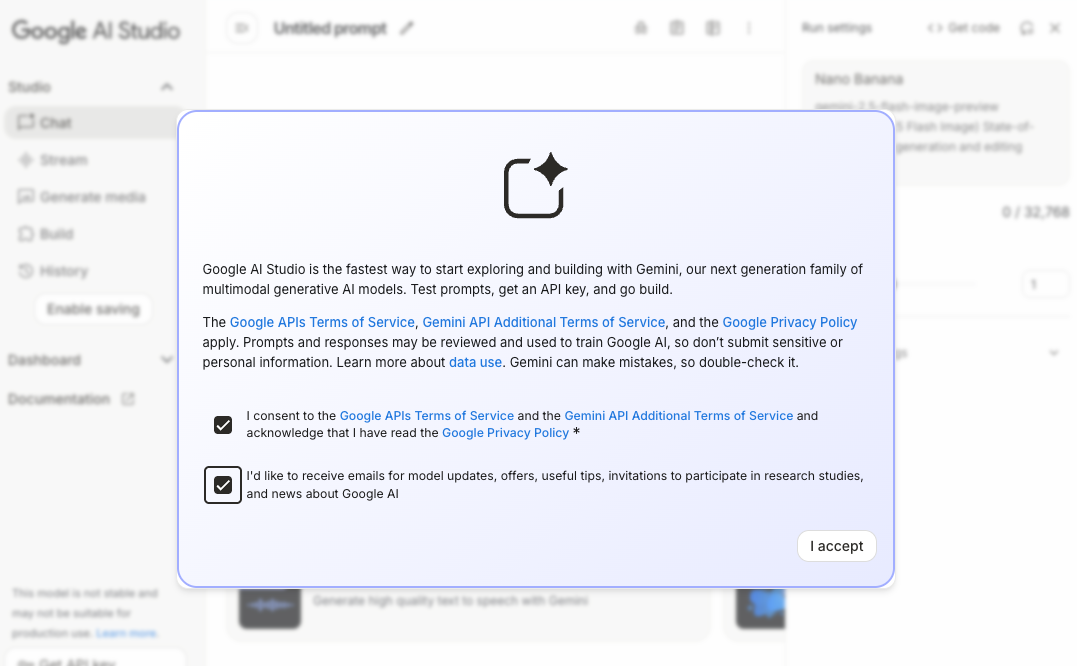Collapse the Studio section chevron
This screenshot has width=1077, height=666.
click(x=167, y=87)
